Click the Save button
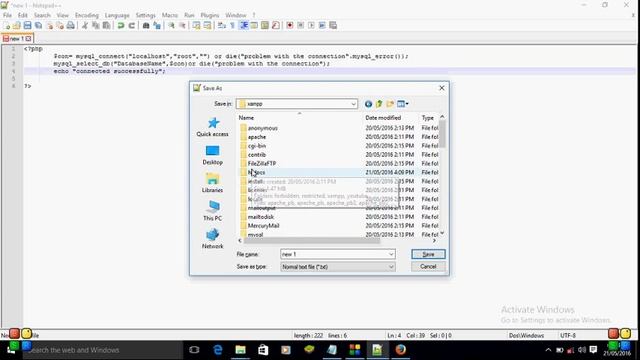 coord(428,254)
